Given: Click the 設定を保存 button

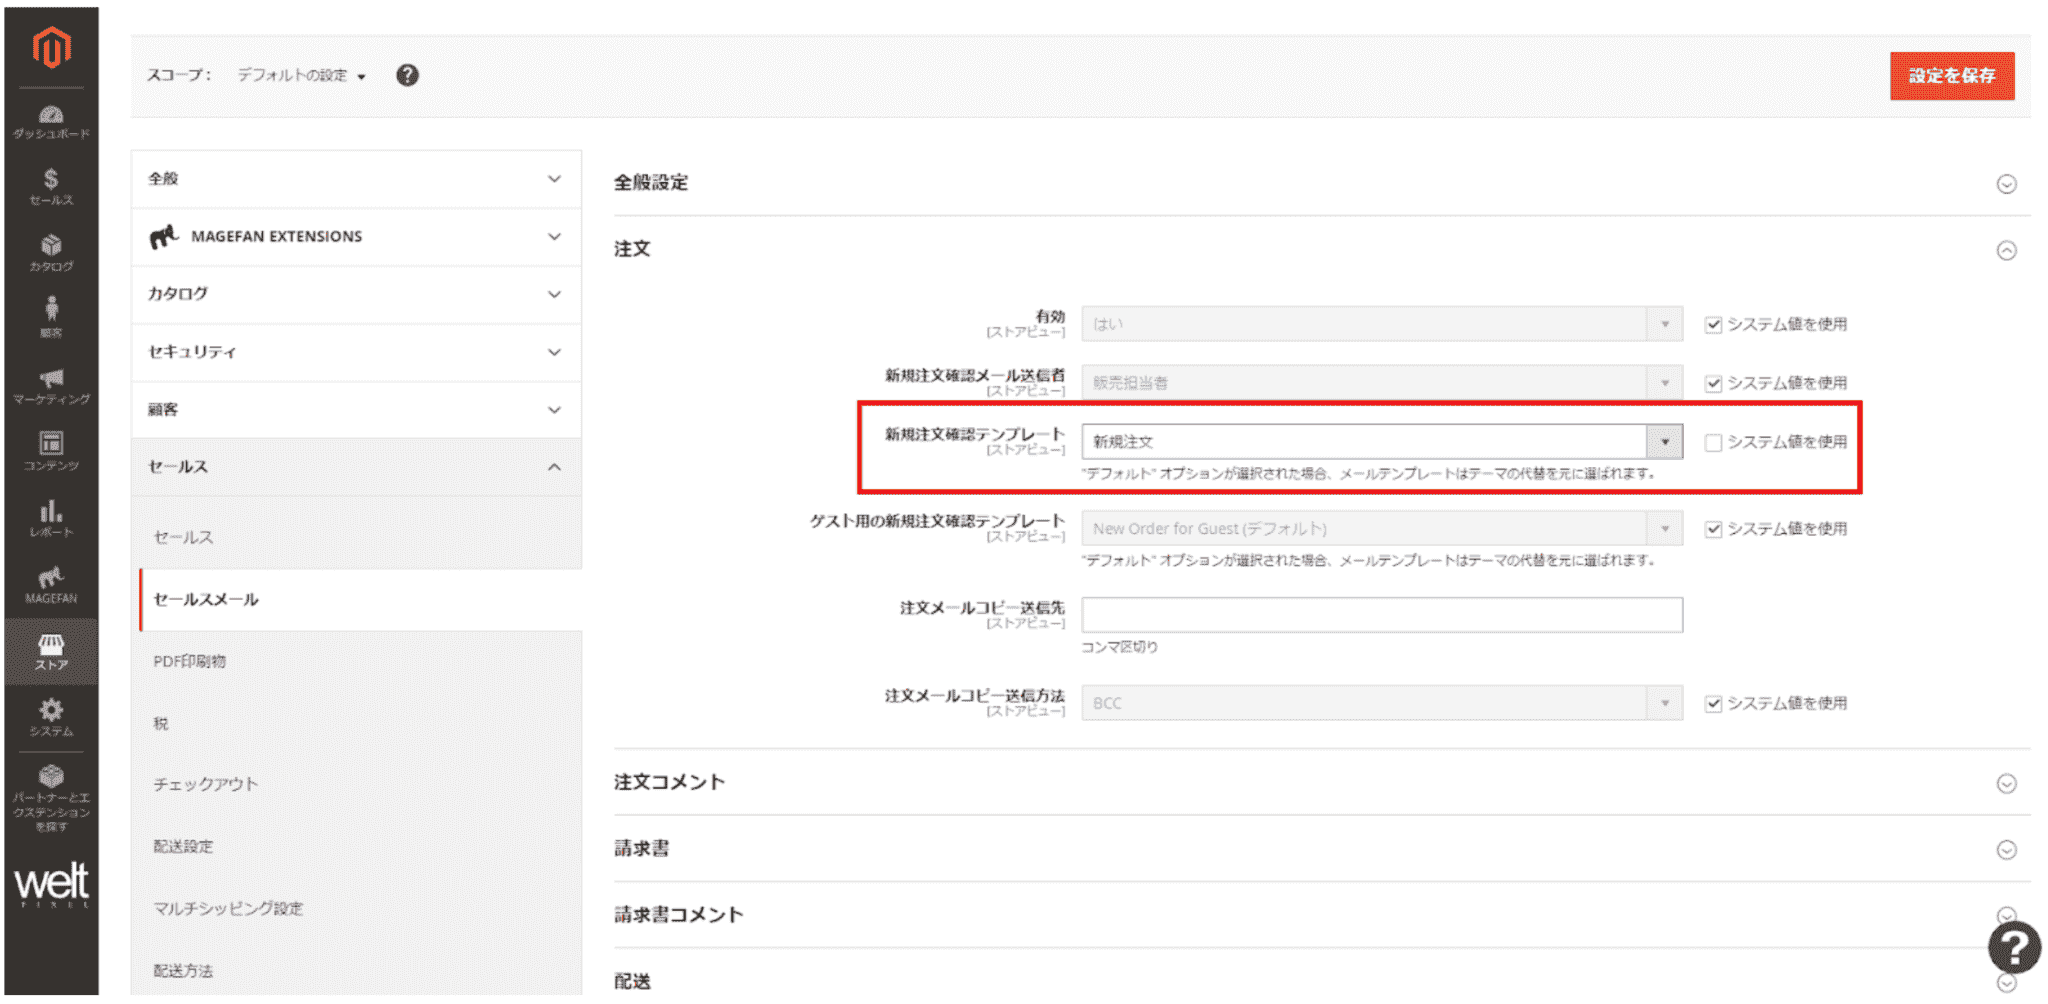Looking at the screenshot, I should click(x=1952, y=75).
